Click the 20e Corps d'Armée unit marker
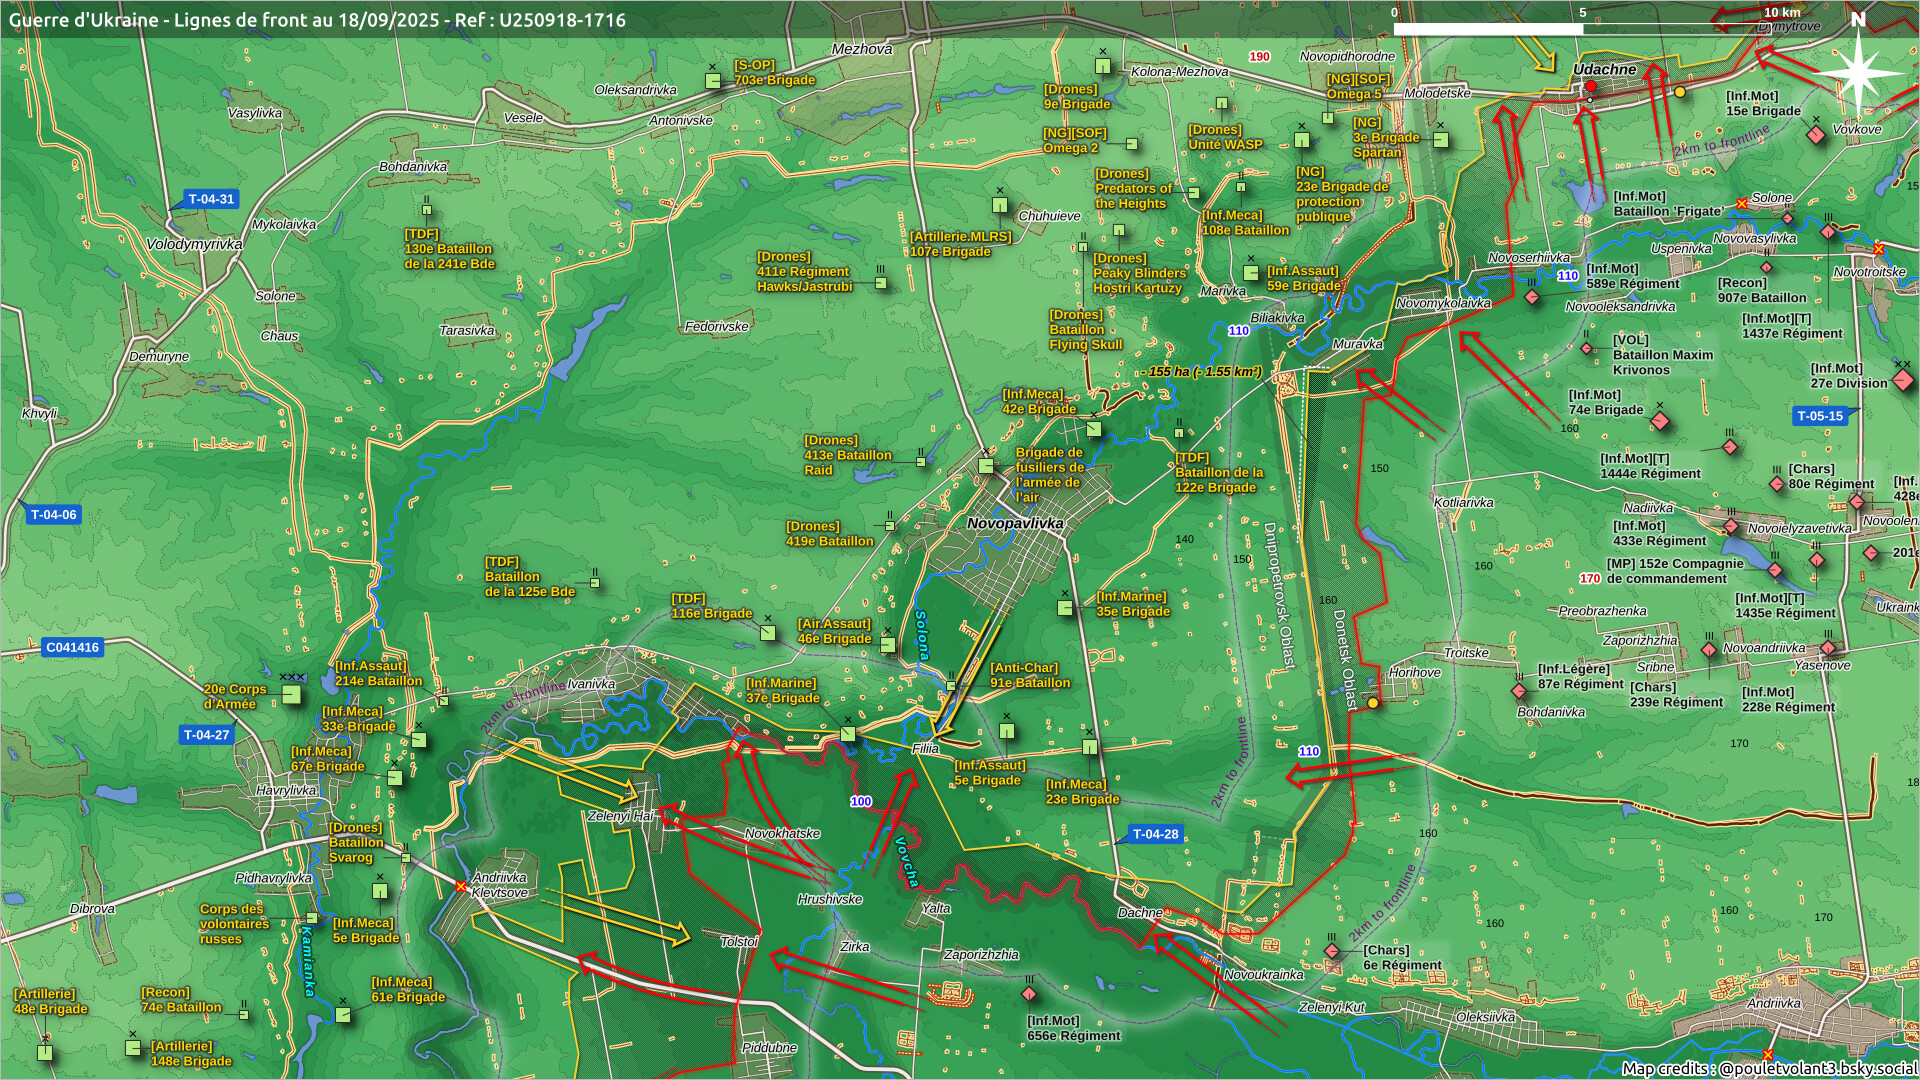 pyautogui.click(x=291, y=694)
